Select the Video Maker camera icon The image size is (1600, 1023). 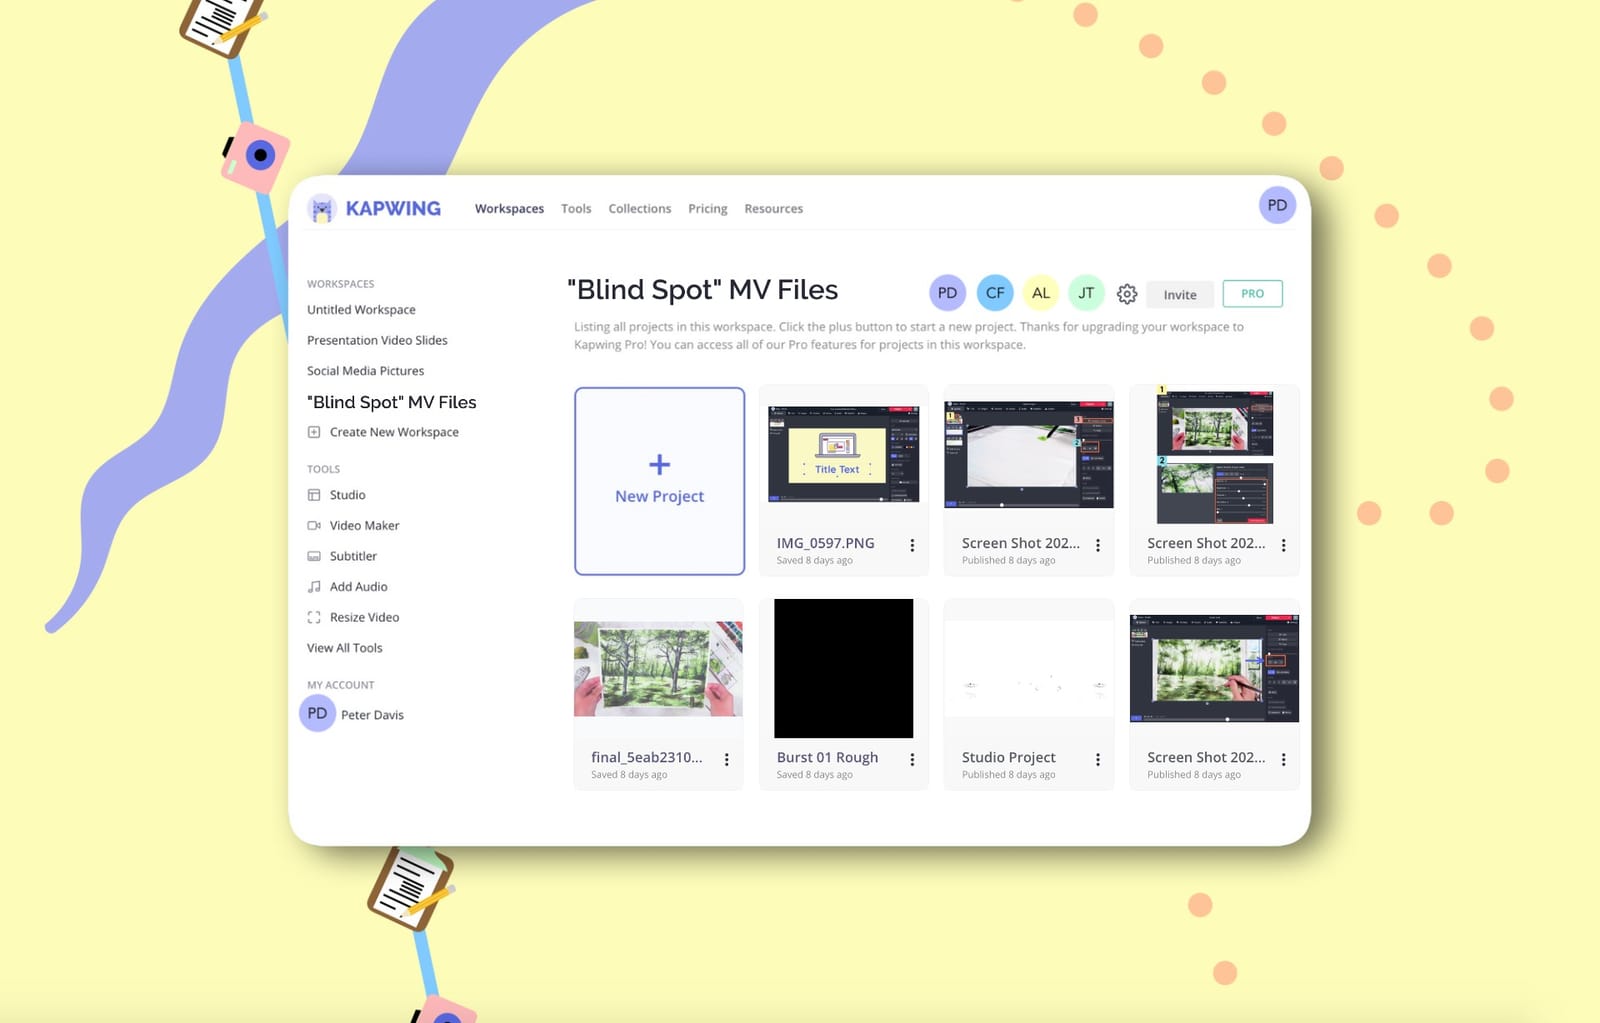[x=314, y=526]
